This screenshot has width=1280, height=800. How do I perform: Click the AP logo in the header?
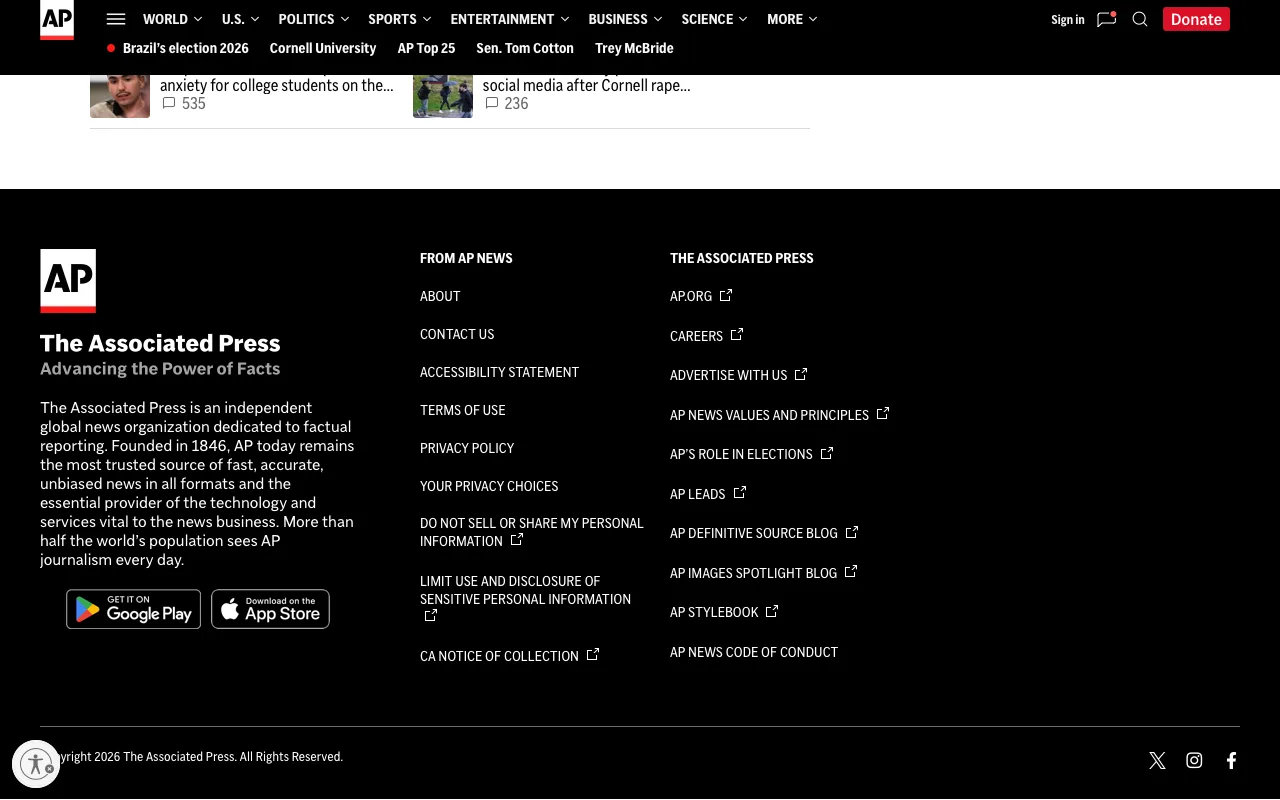click(x=57, y=20)
